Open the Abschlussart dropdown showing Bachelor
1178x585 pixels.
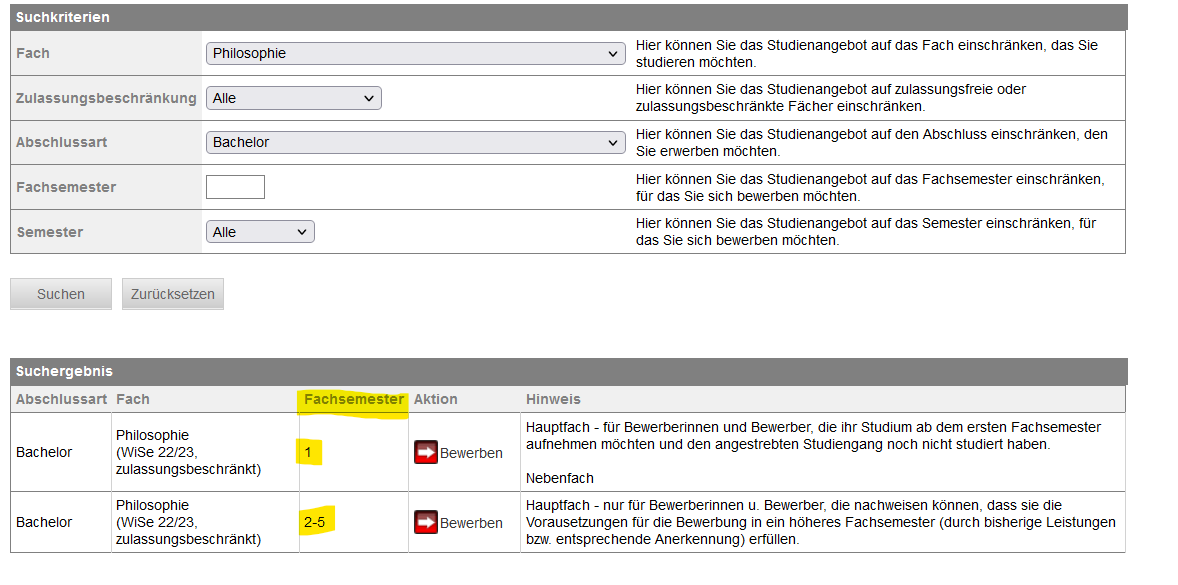point(416,142)
